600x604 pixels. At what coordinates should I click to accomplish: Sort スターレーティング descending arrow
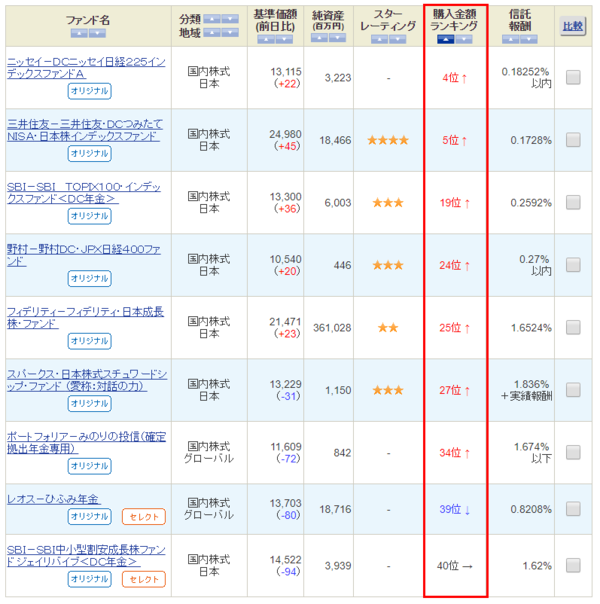point(397,39)
